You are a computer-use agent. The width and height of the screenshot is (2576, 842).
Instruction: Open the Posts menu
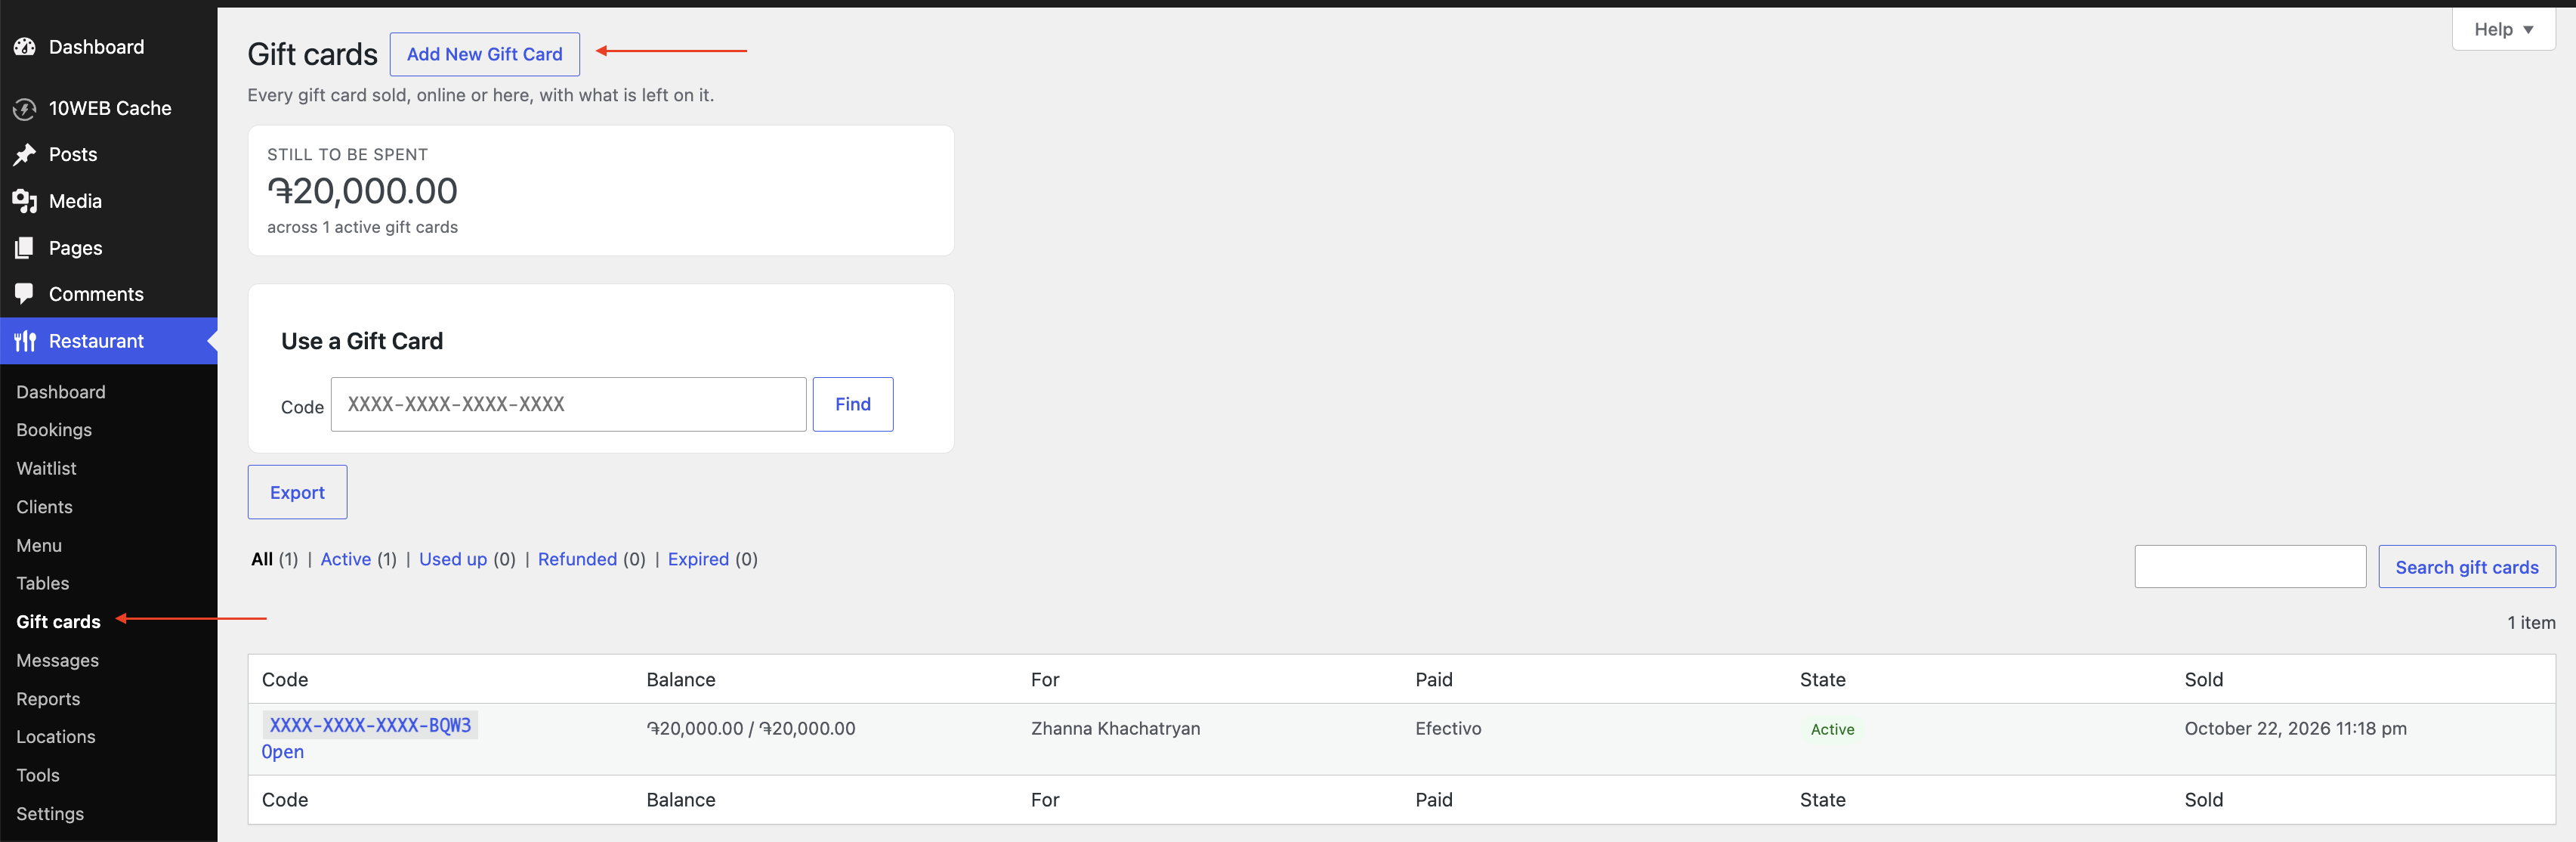73,154
